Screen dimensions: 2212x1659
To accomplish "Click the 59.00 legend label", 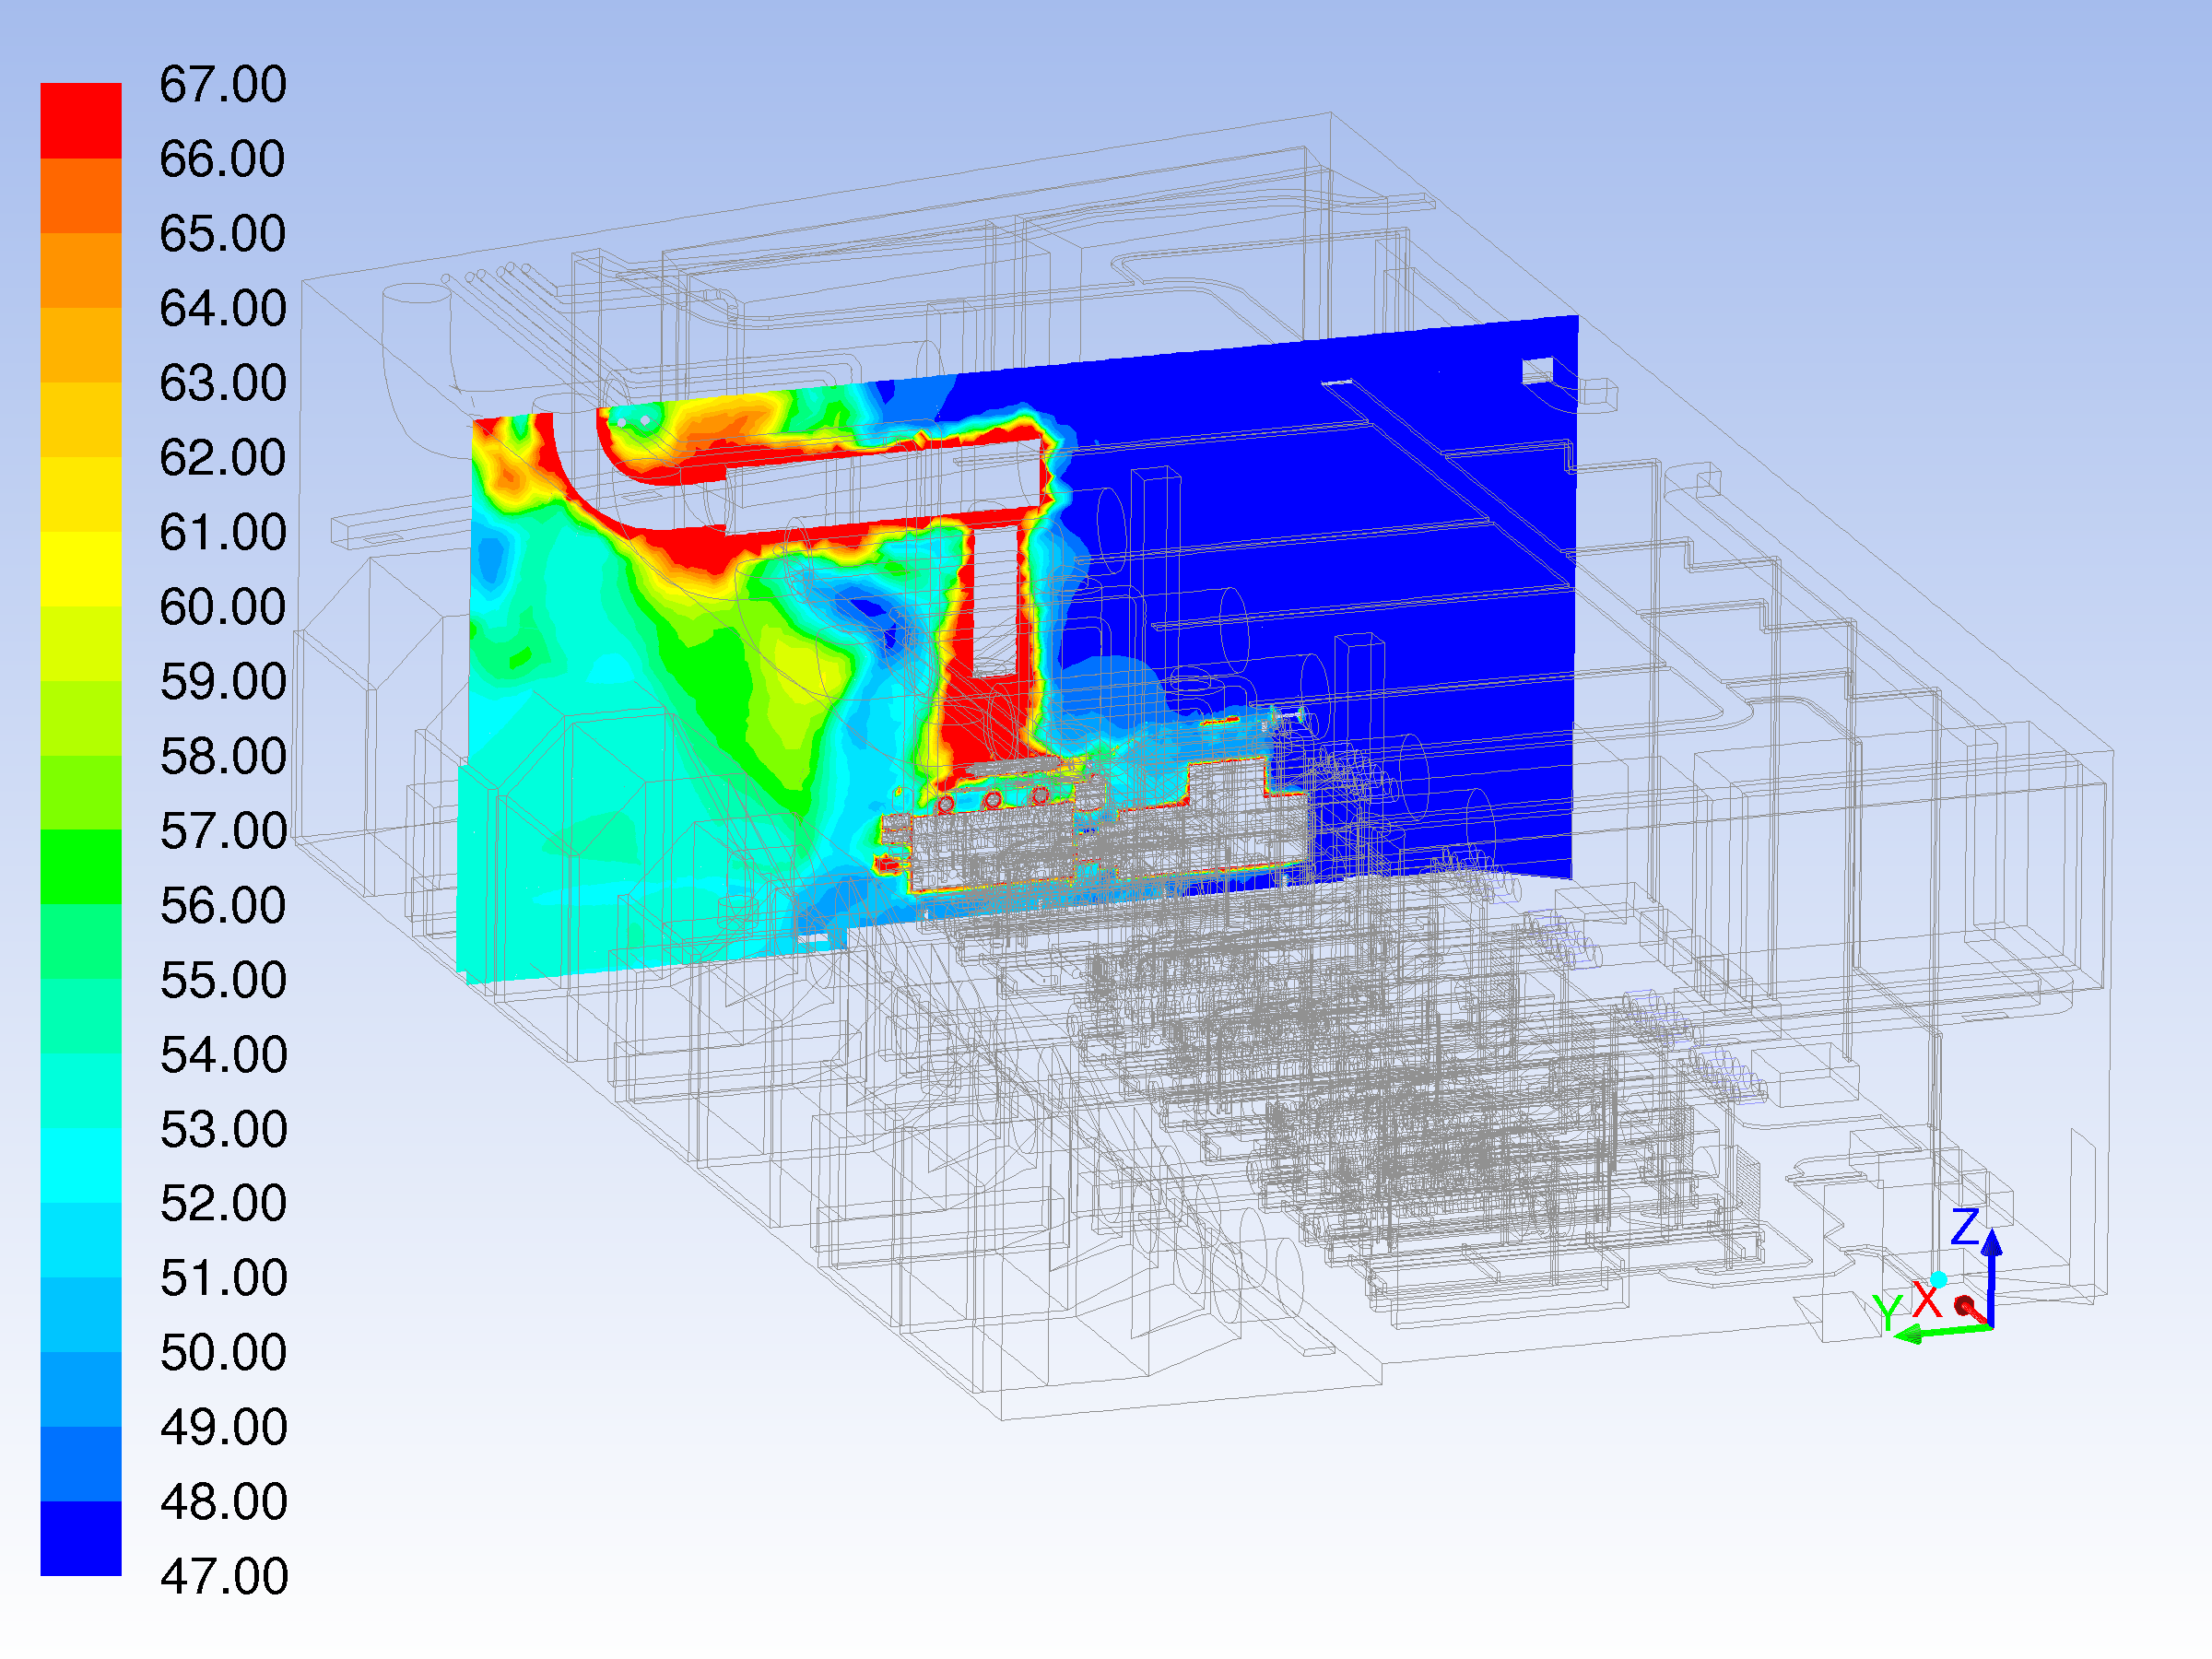I will [223, 681].
